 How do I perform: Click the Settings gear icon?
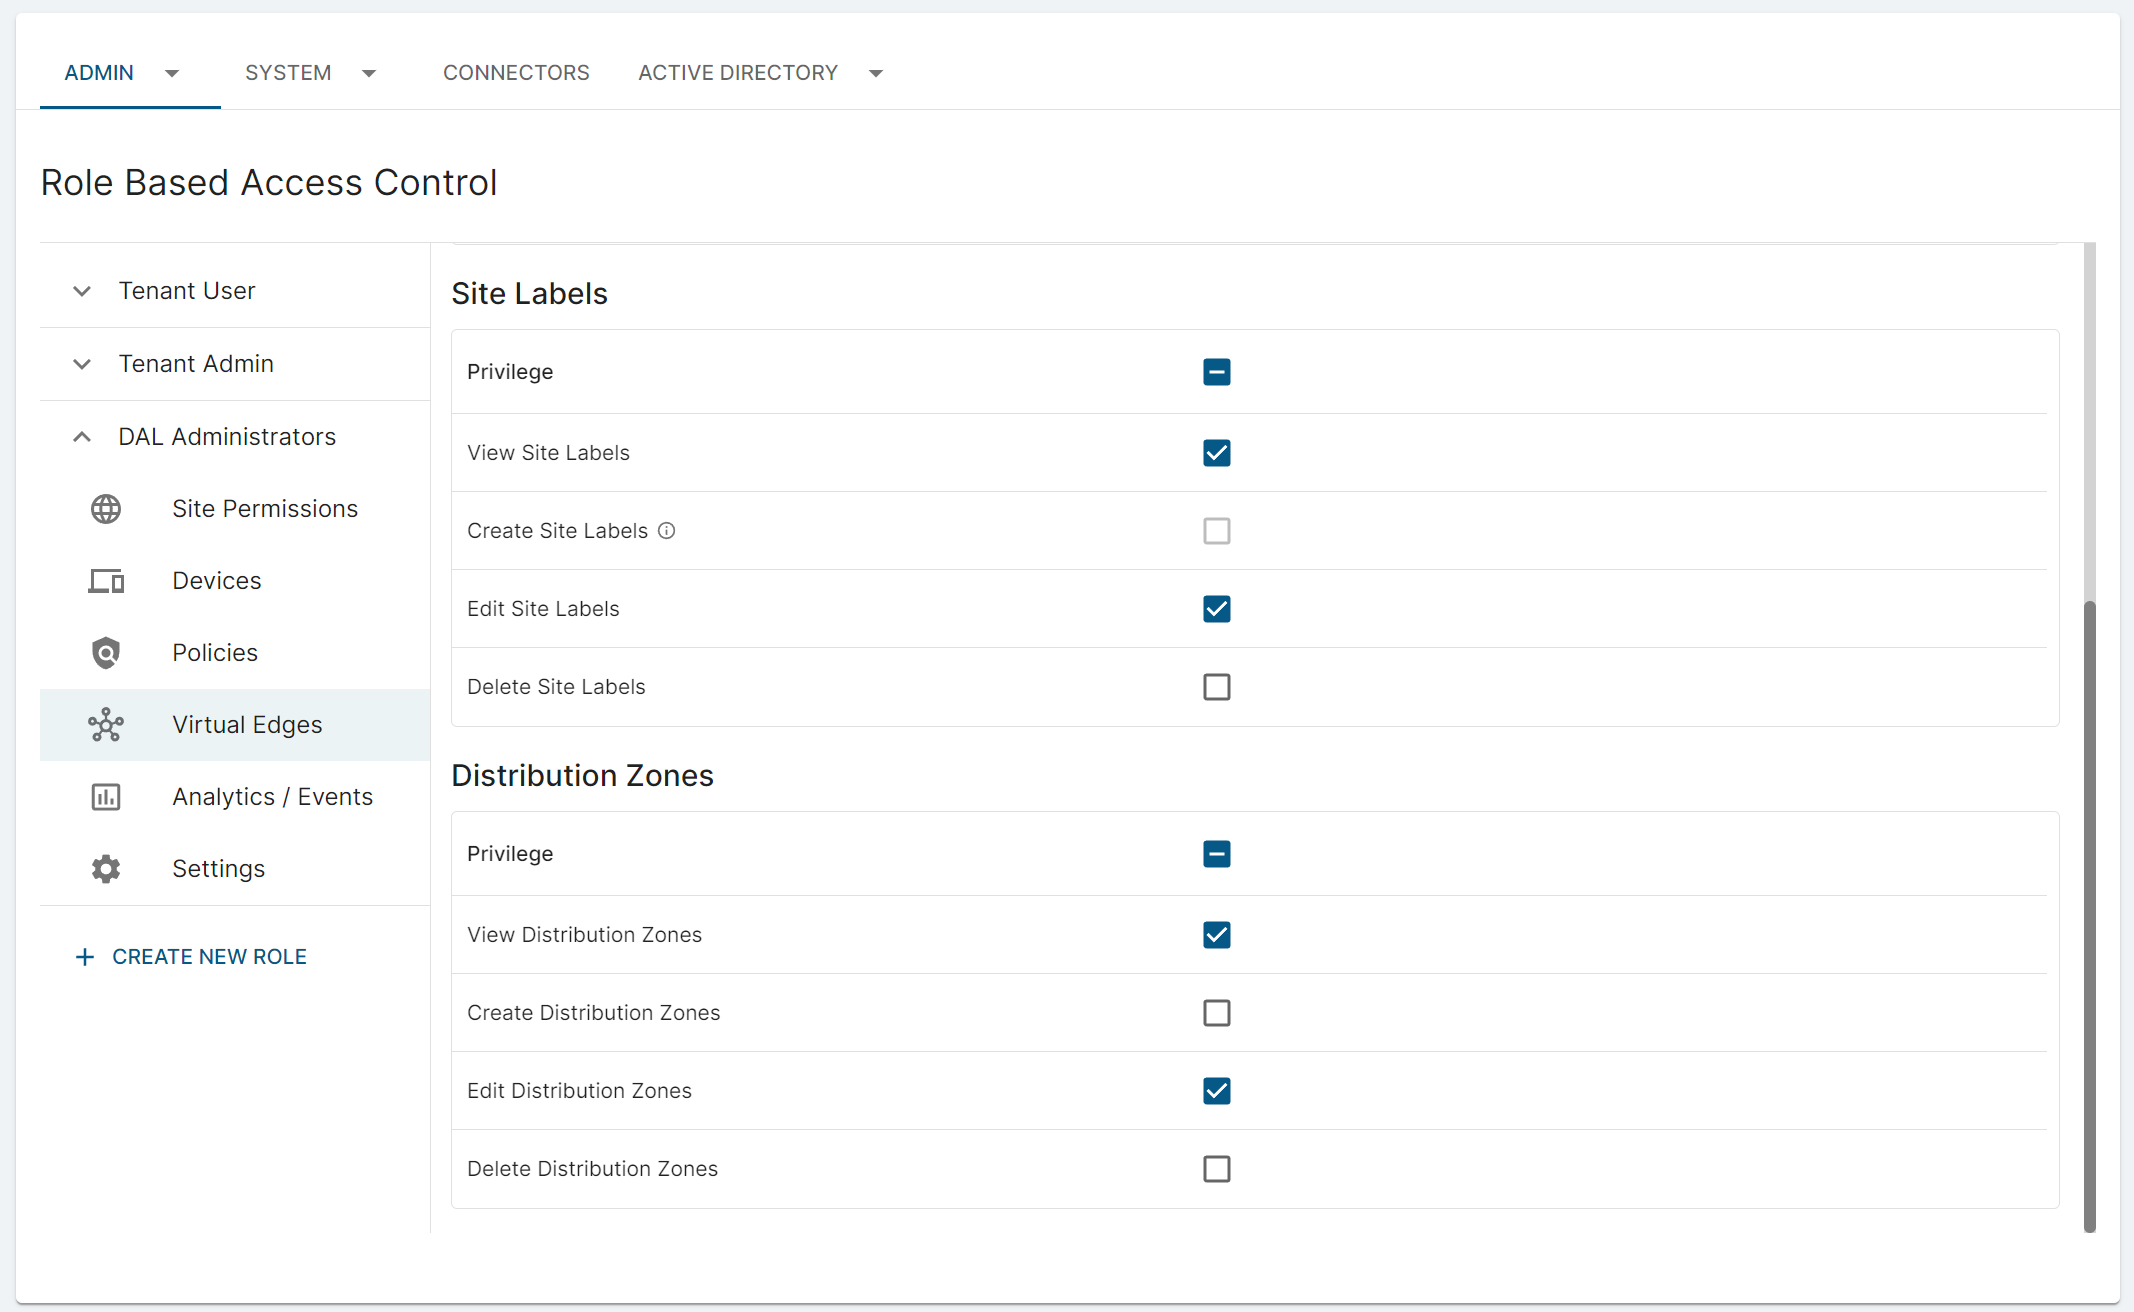106,869
